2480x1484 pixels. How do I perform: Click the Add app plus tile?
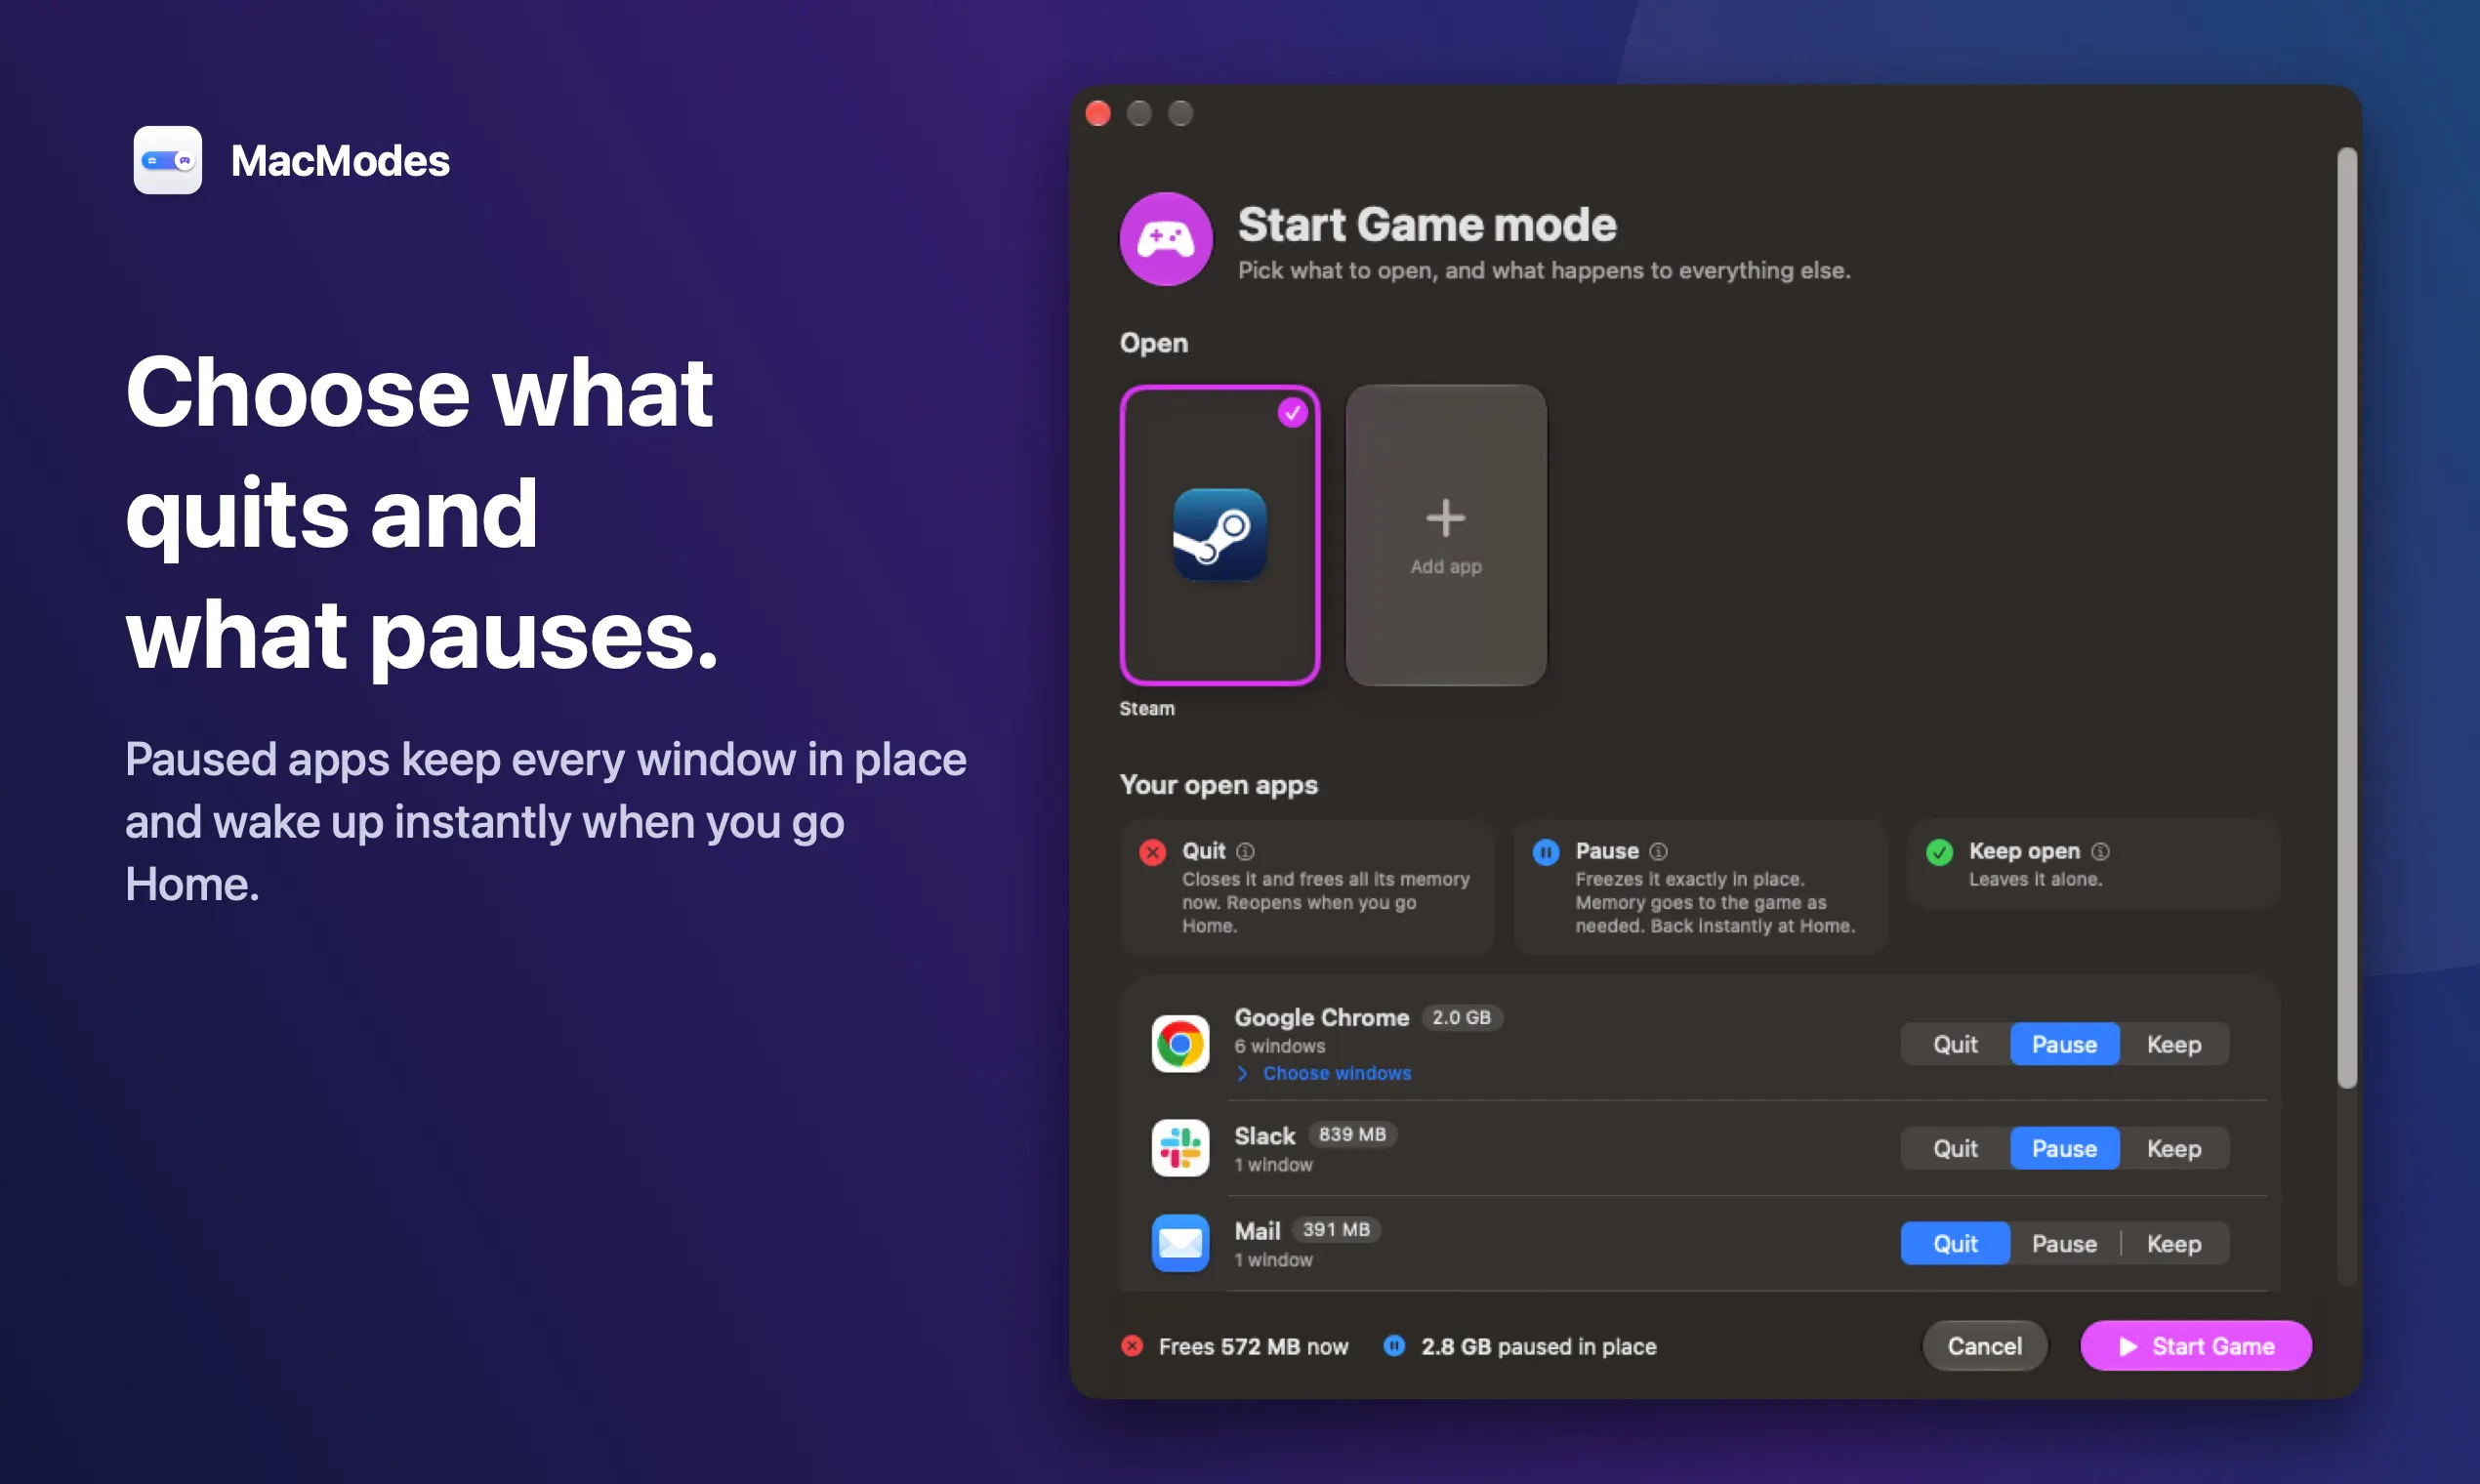[1446, 535]
